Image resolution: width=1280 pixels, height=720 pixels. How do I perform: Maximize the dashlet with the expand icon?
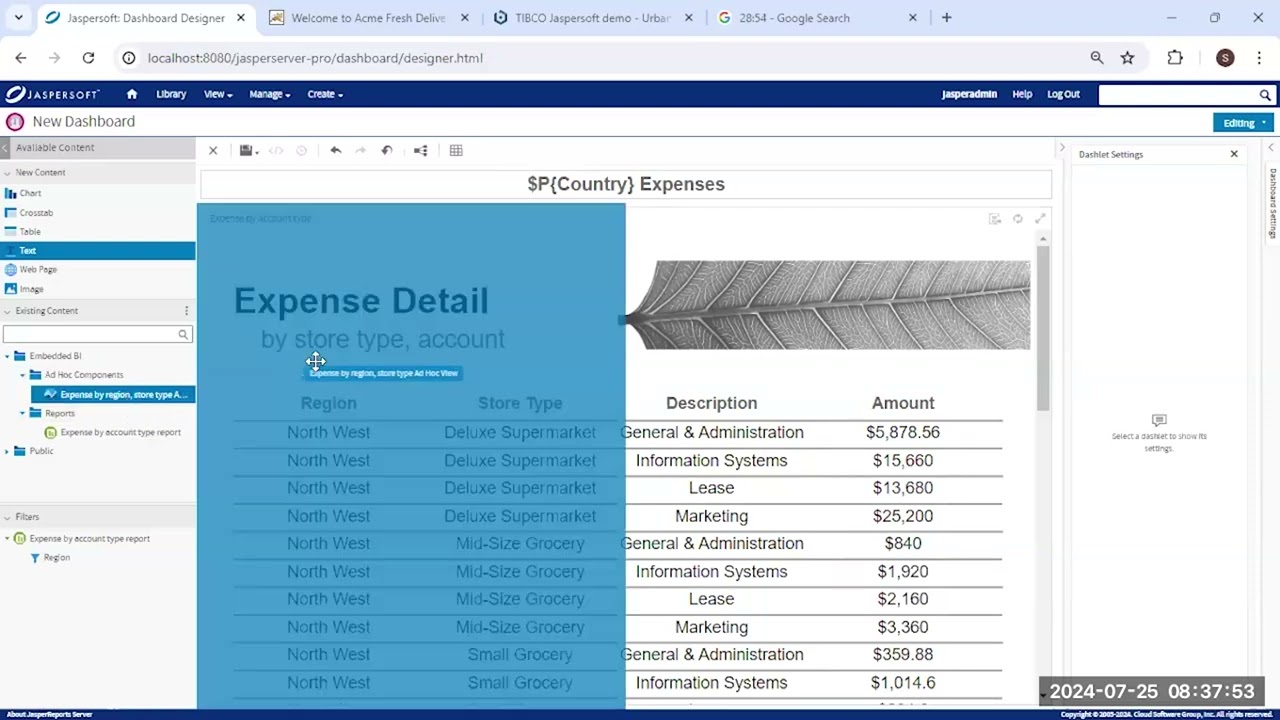tap(1040, 218)
